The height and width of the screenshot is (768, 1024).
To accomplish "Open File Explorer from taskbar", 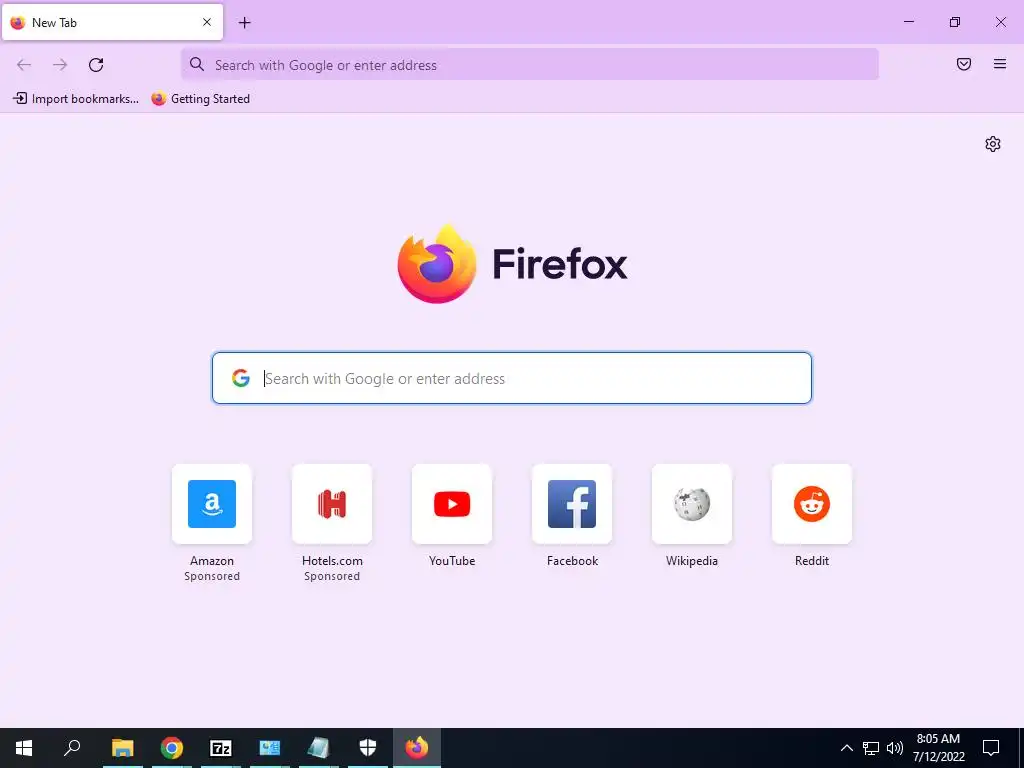I will pos(122,748).
